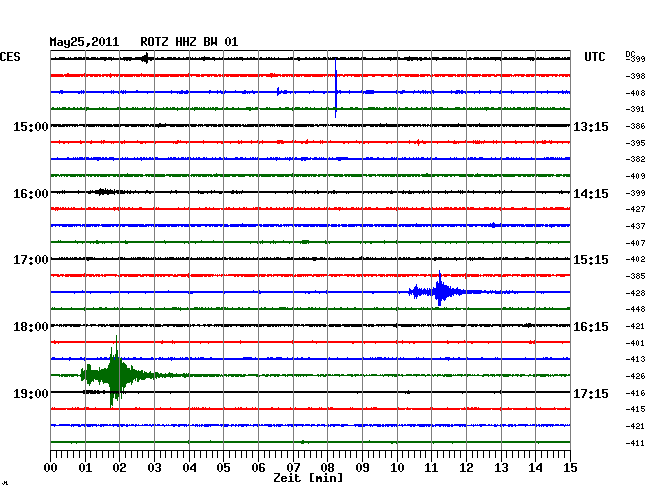Click the 13 minute tick label

[x=501, y=468]
